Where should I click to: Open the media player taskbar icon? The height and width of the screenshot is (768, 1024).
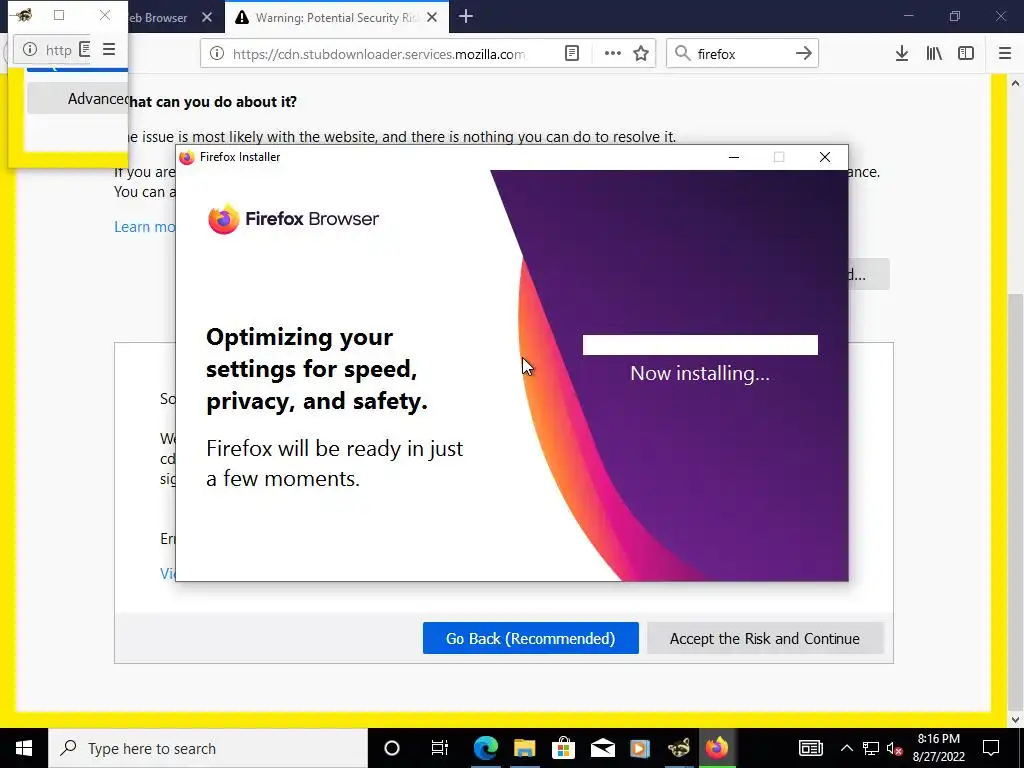(640, 748)
